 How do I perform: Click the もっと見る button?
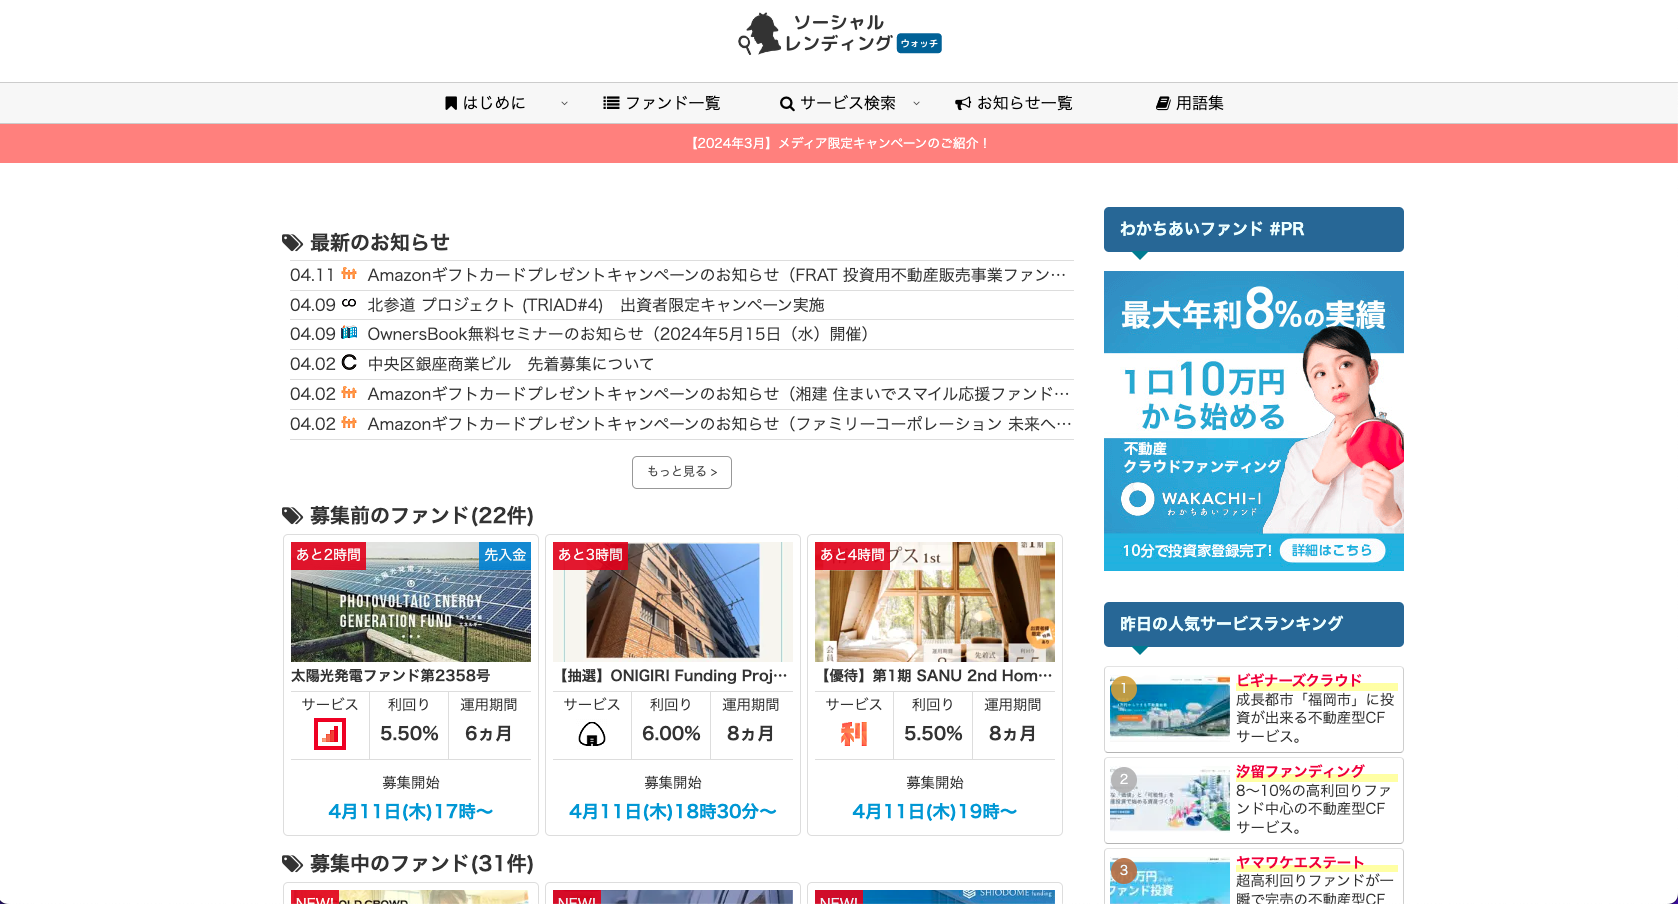[x=682, y=472]
